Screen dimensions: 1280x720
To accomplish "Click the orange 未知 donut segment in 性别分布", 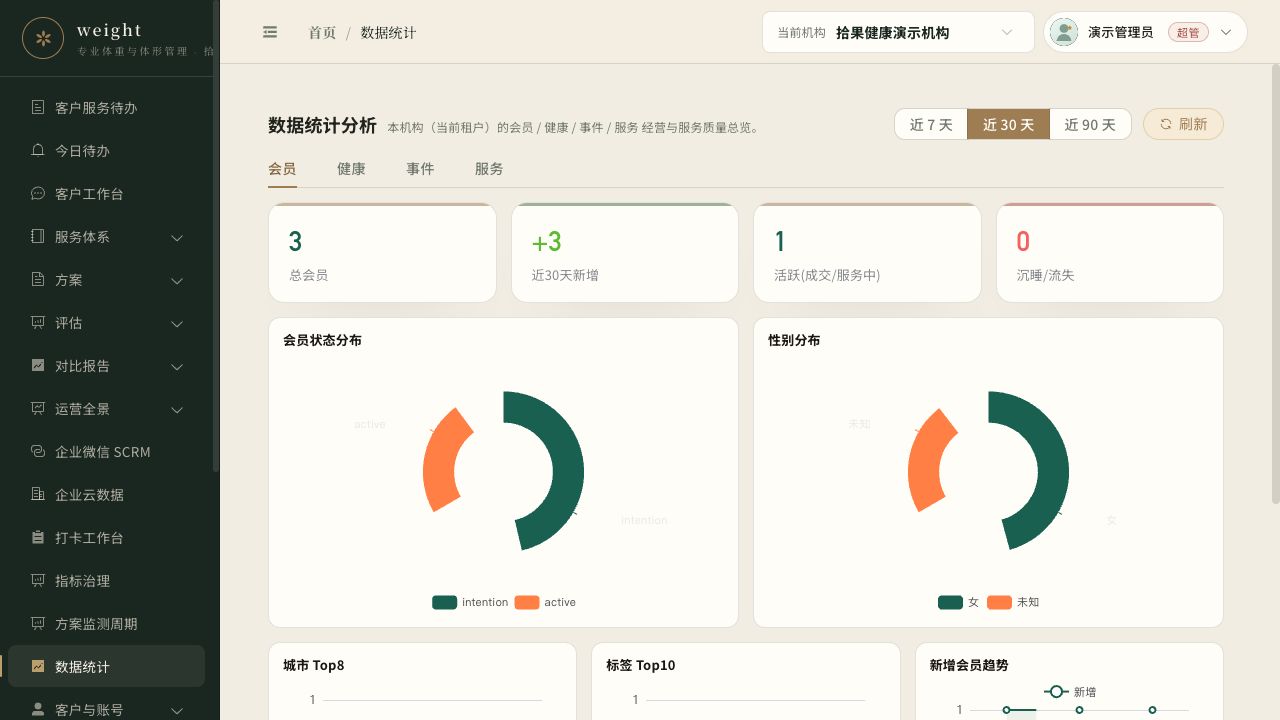I will pos(925,462).
